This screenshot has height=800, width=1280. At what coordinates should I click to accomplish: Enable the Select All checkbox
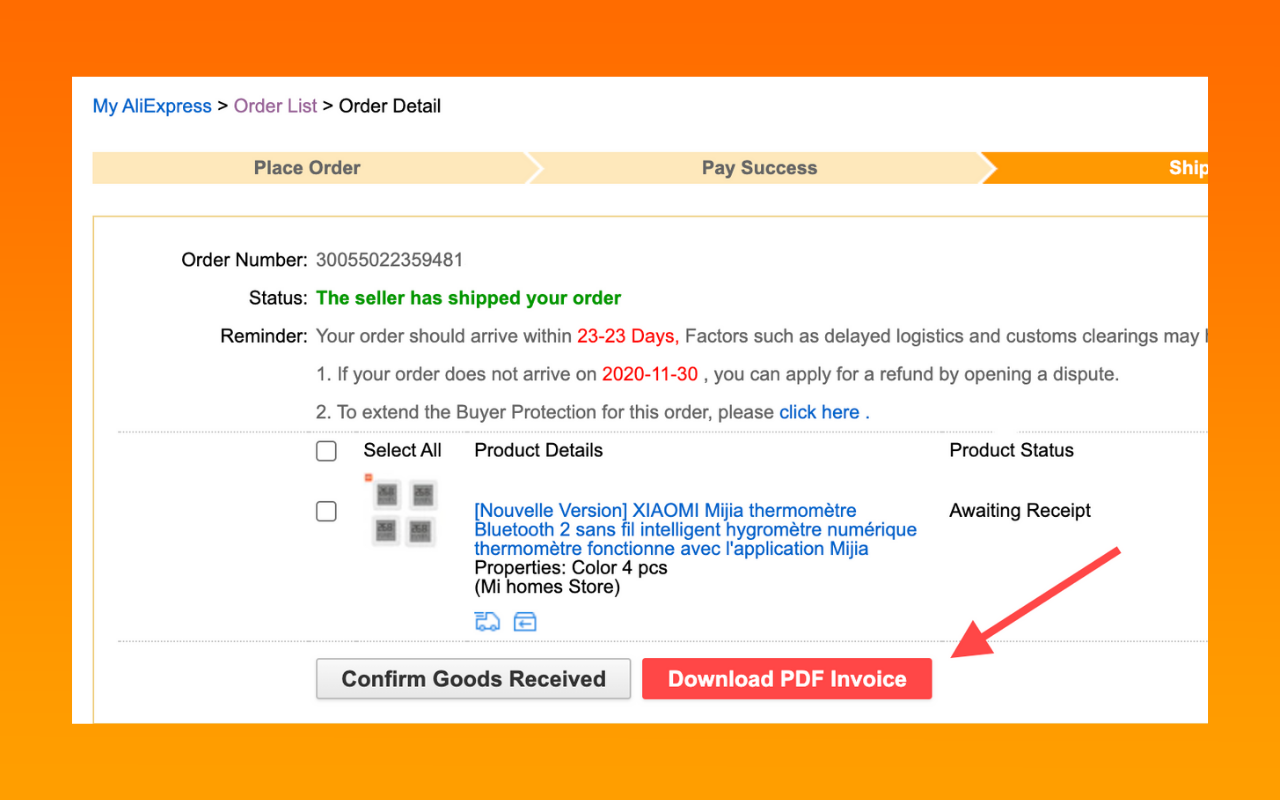click(x=326, y=451)
